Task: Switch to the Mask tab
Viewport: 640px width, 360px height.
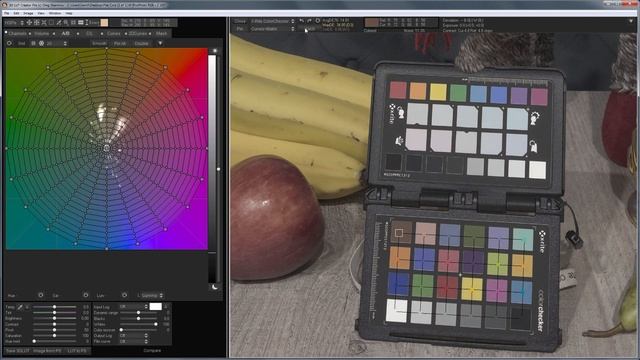Action: (x=161, y=33)
